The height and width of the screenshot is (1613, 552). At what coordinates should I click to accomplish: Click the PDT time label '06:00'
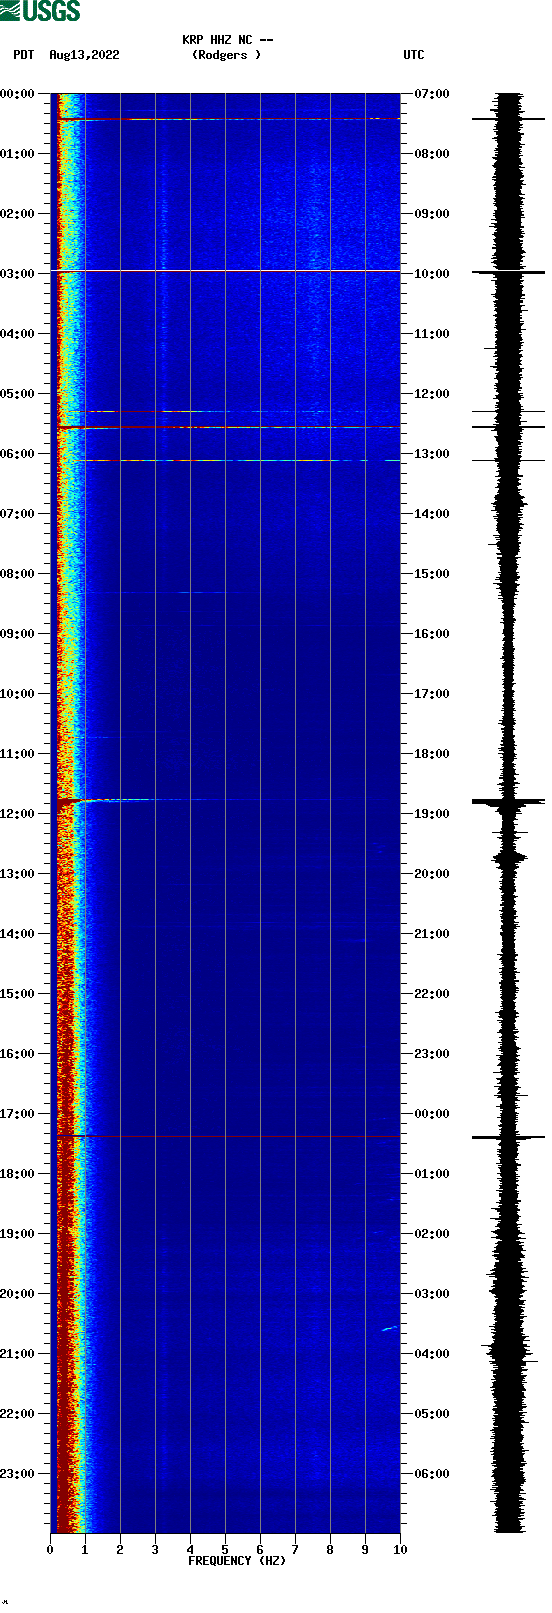click(x=17, y=454)
